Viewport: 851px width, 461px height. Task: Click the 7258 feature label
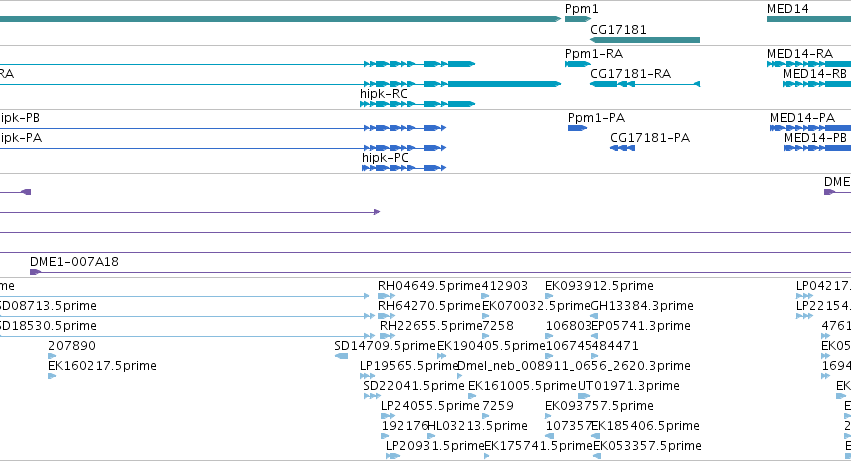pyautogui.click(x=497, y=326)
